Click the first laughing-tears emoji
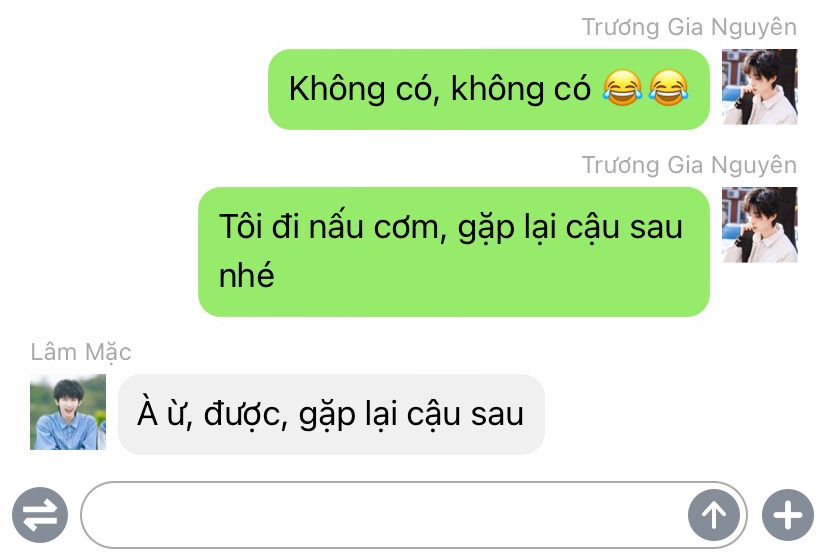 [x=623, y=88]
